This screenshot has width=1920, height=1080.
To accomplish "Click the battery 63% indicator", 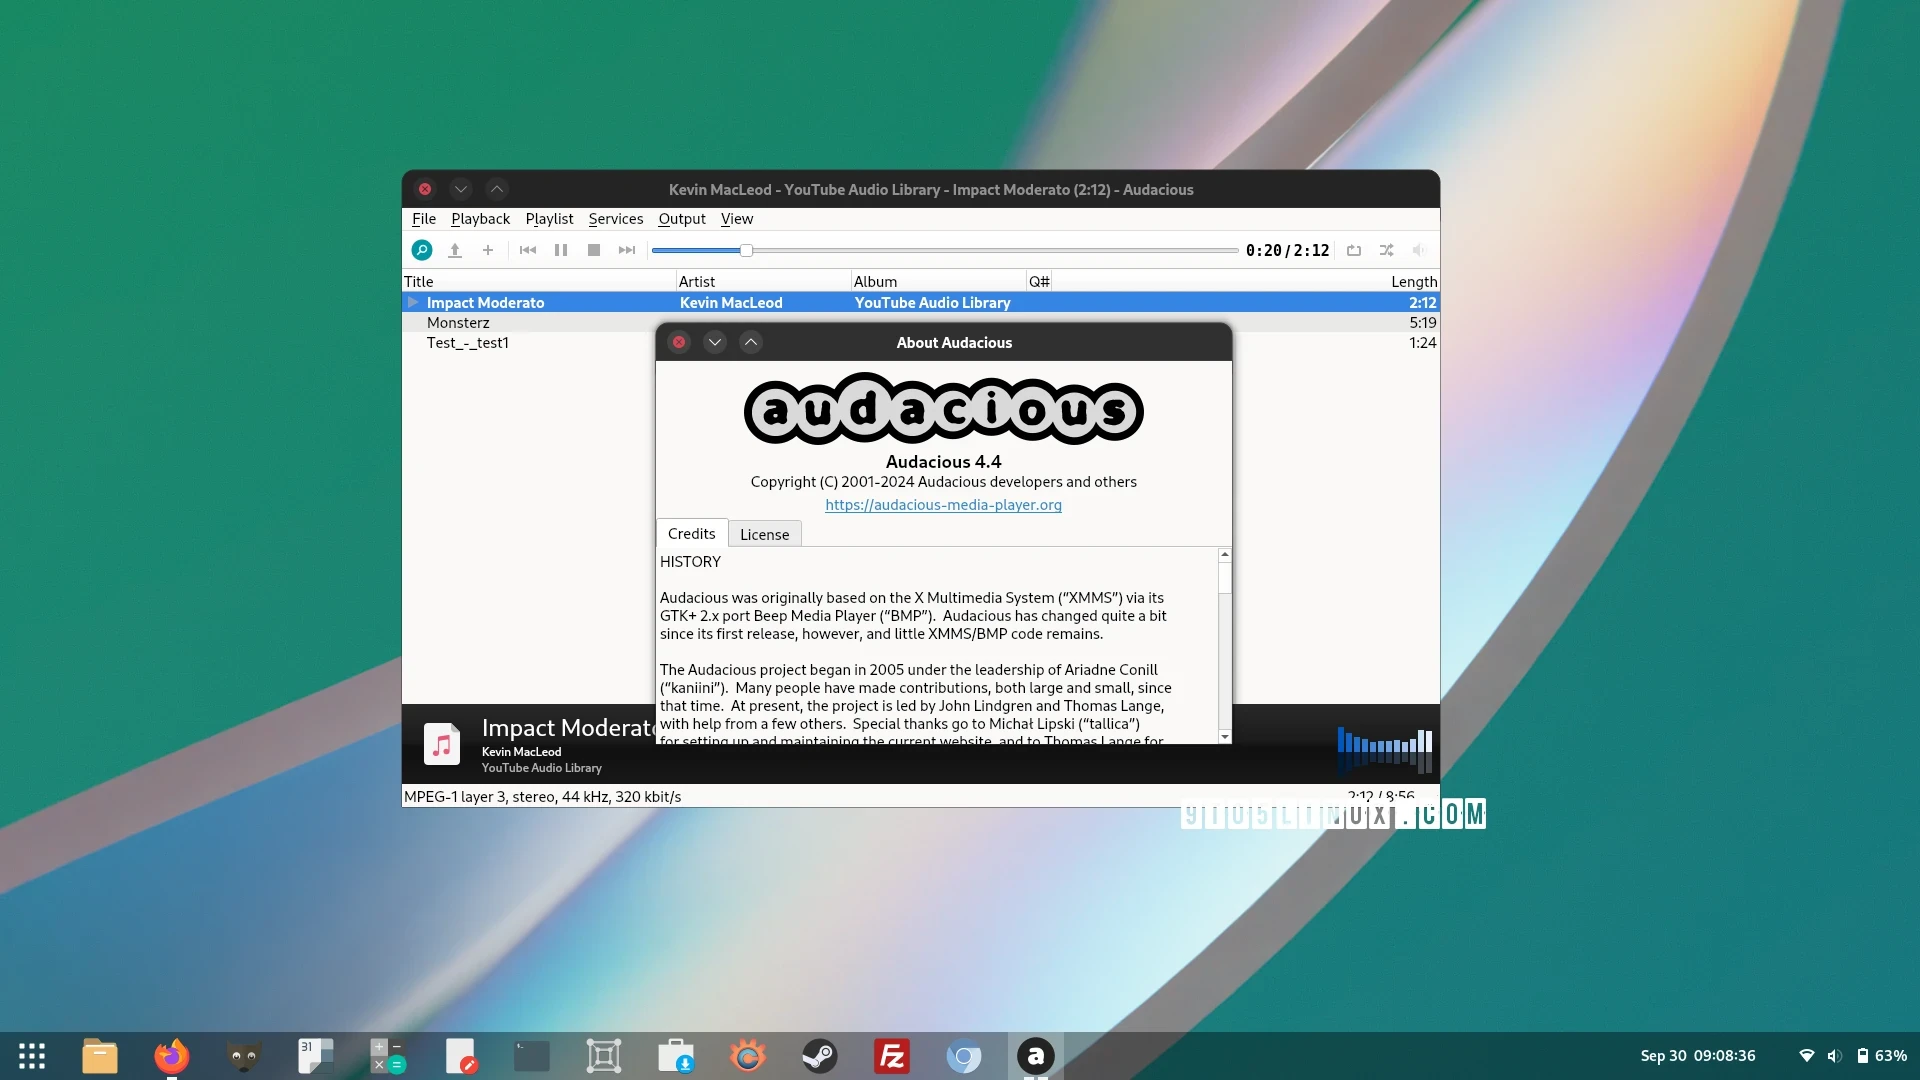I will 1882,1056.
